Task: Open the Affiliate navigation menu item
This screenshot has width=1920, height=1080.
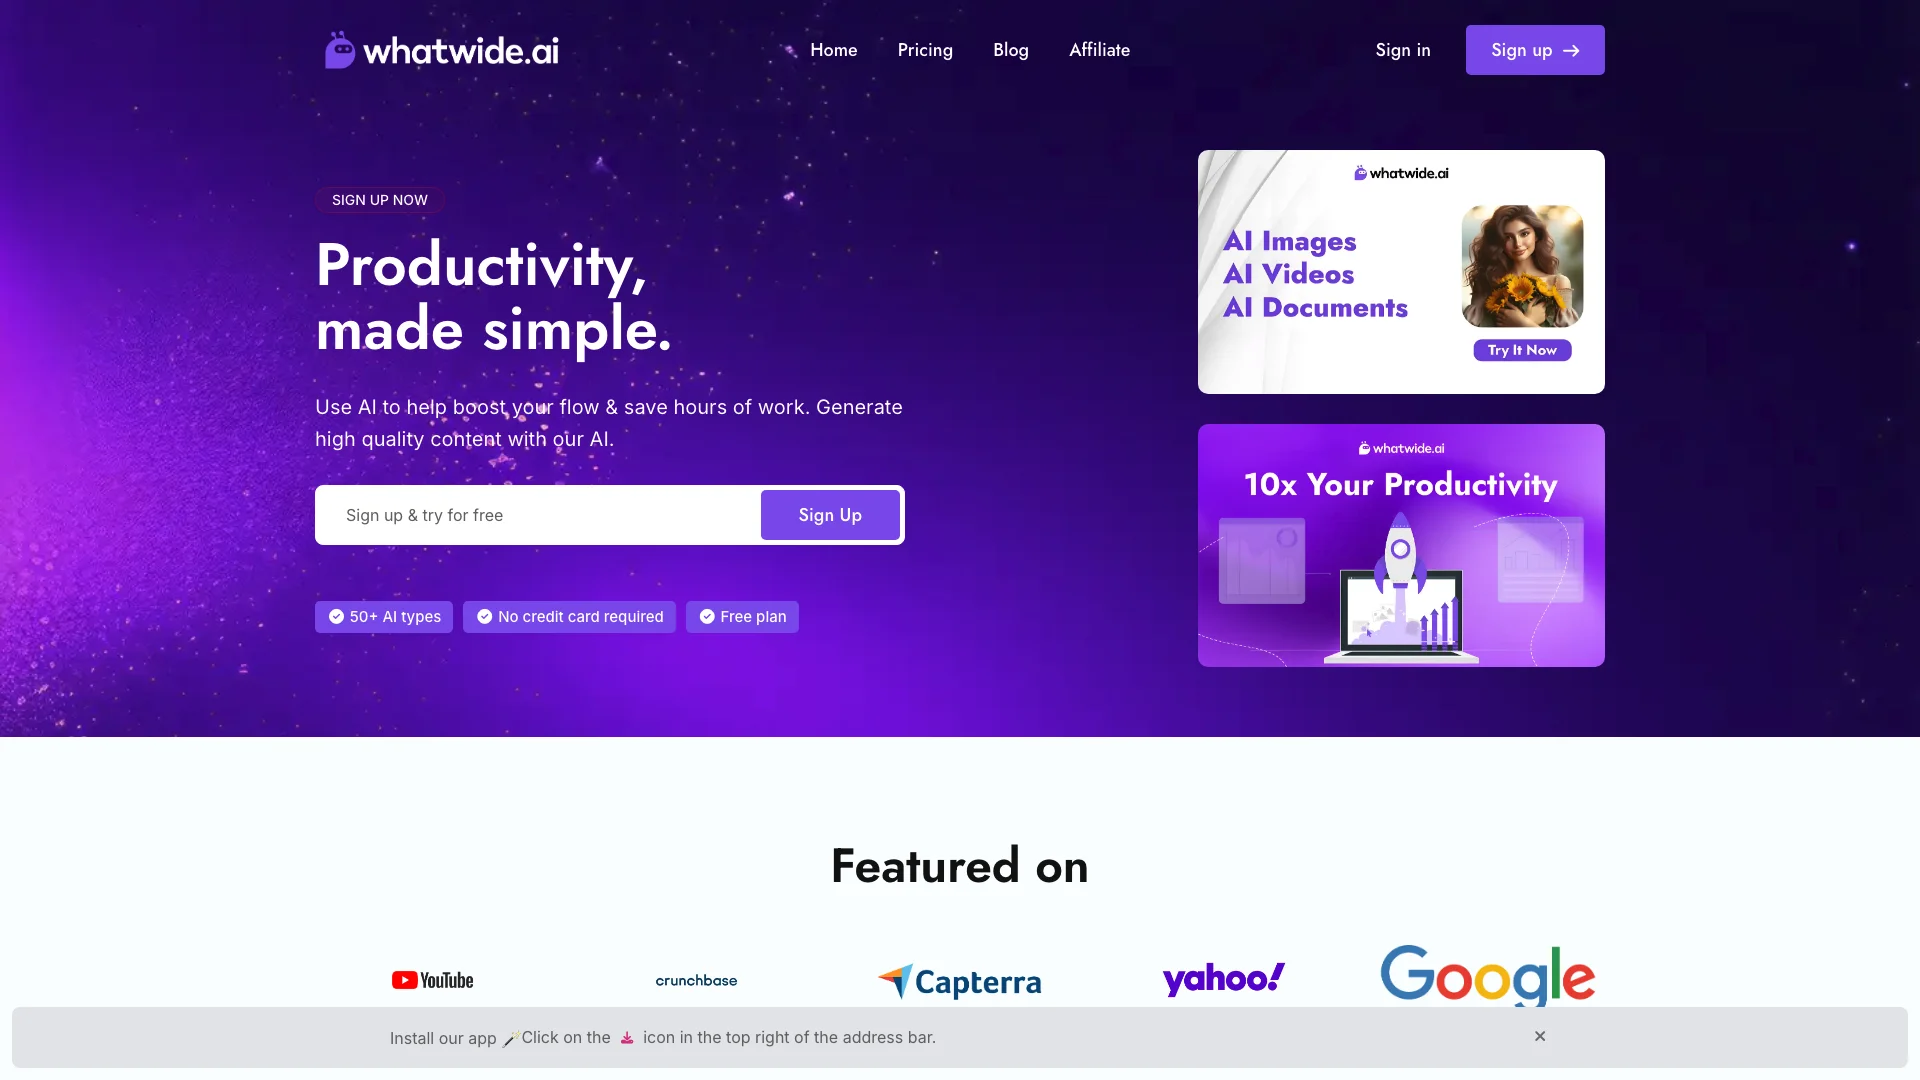Action: tap(1098, 49)
